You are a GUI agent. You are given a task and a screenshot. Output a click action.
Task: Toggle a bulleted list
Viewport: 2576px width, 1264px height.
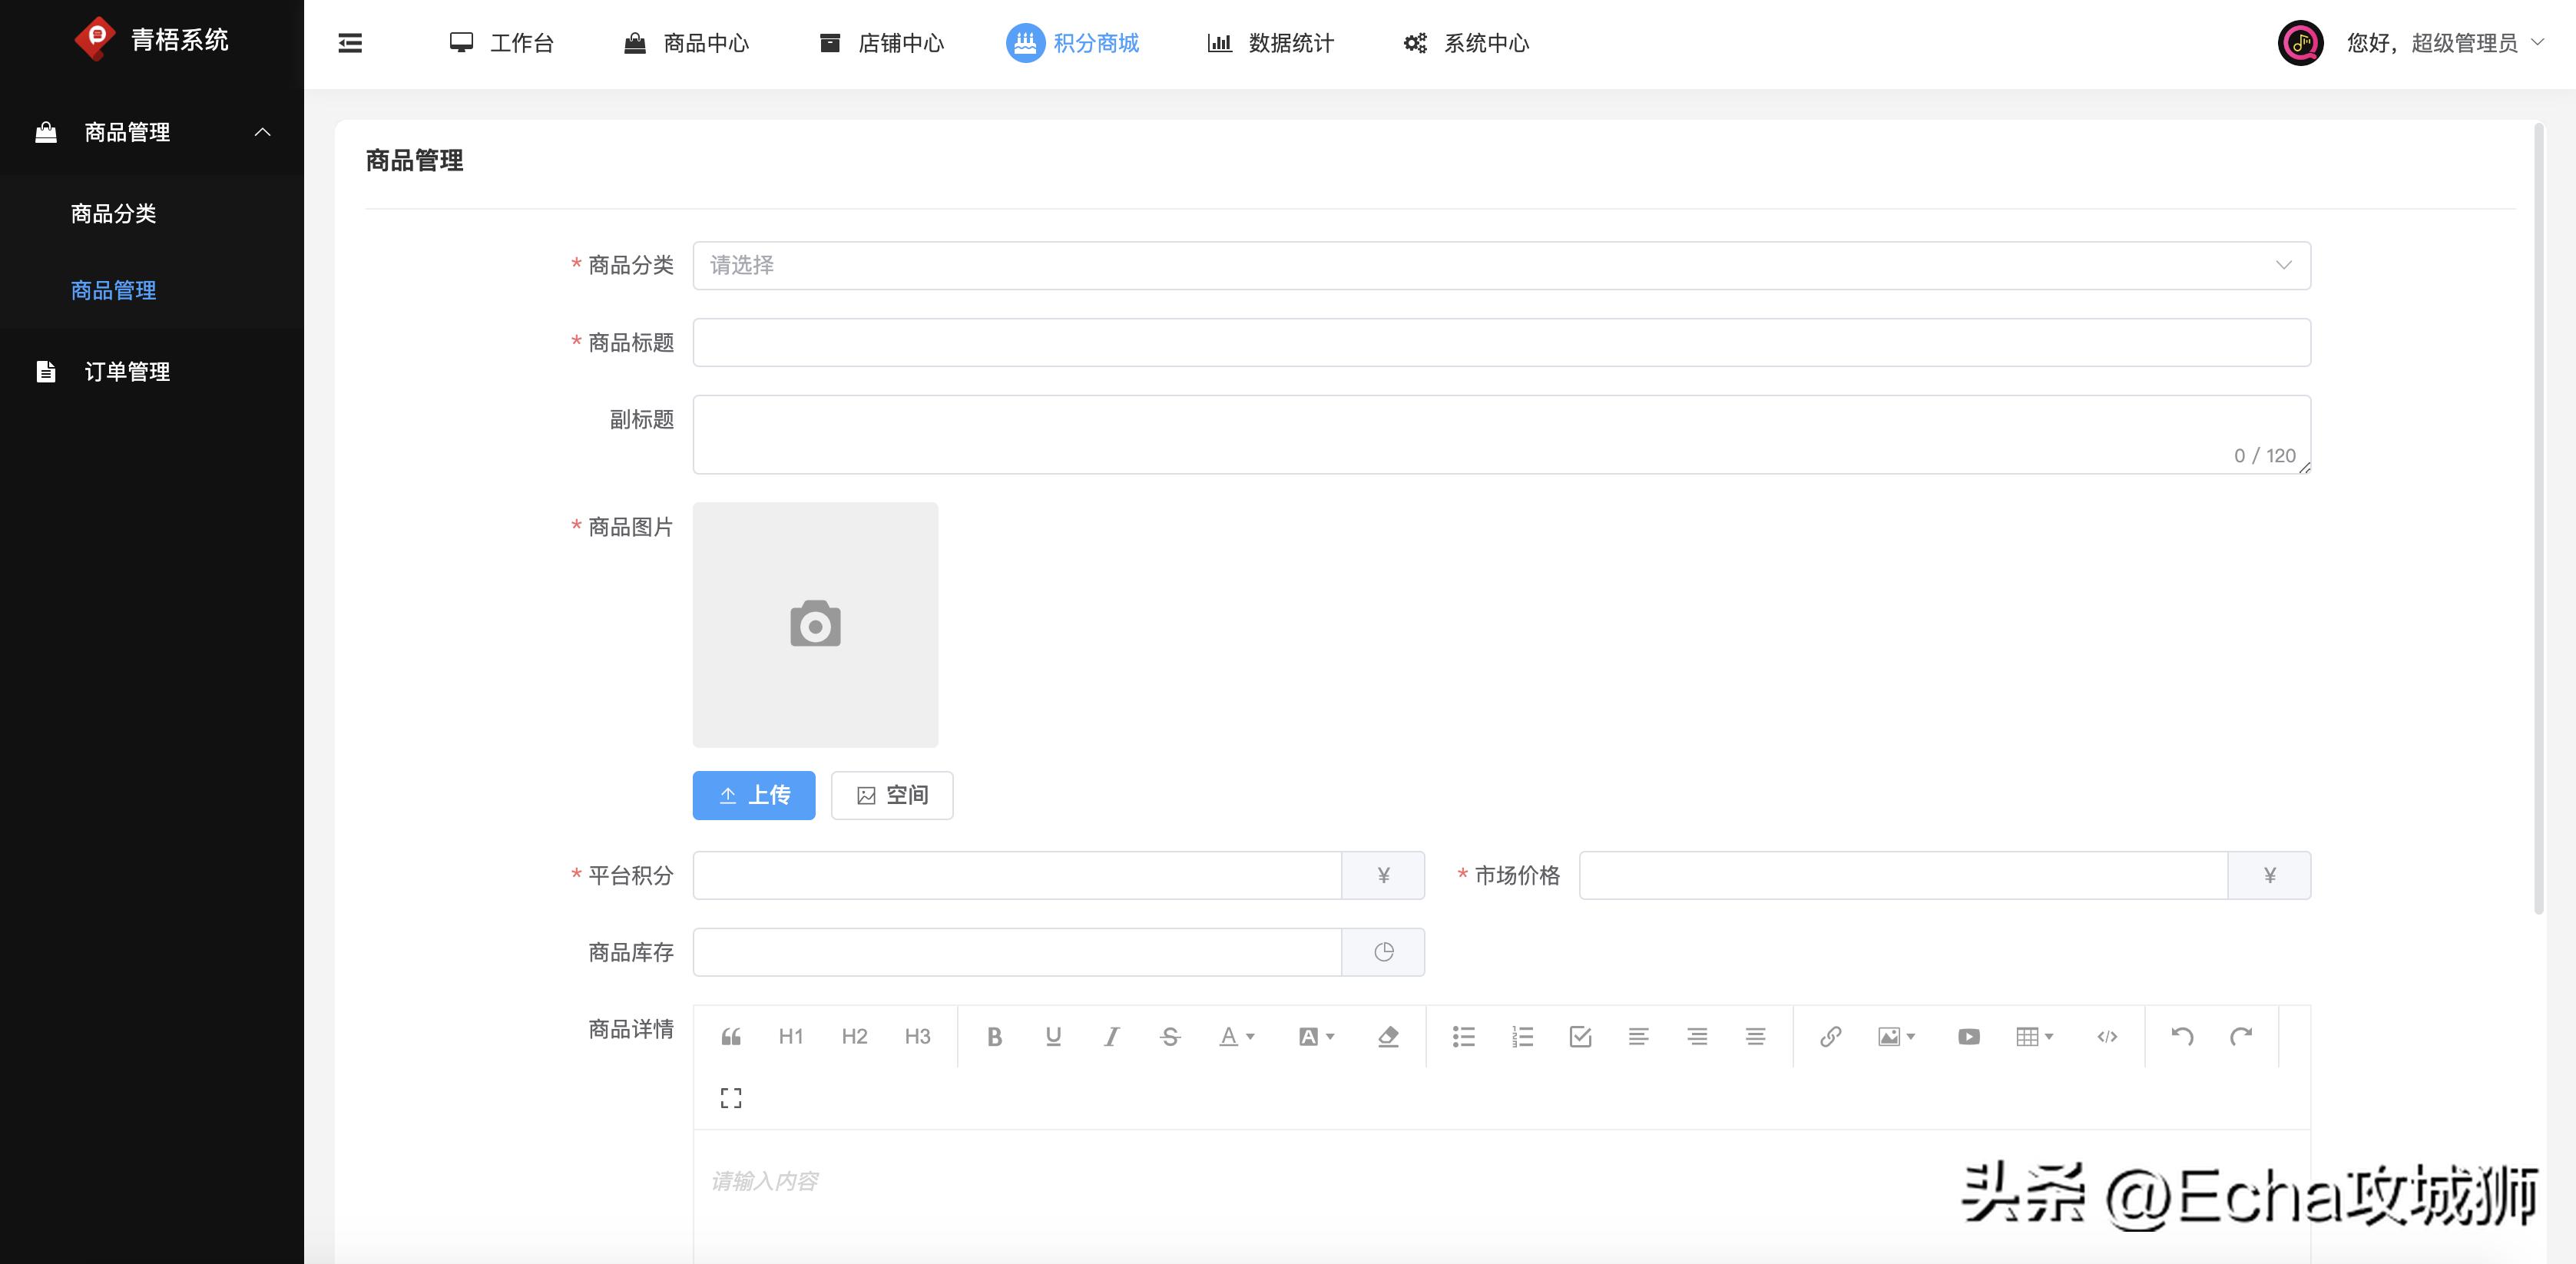(x=1464, y=1036)
